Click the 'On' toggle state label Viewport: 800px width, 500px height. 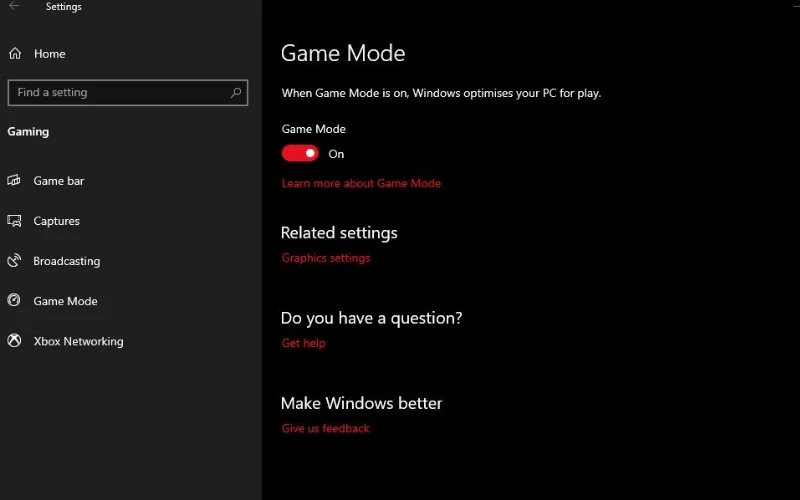(336, 154)
